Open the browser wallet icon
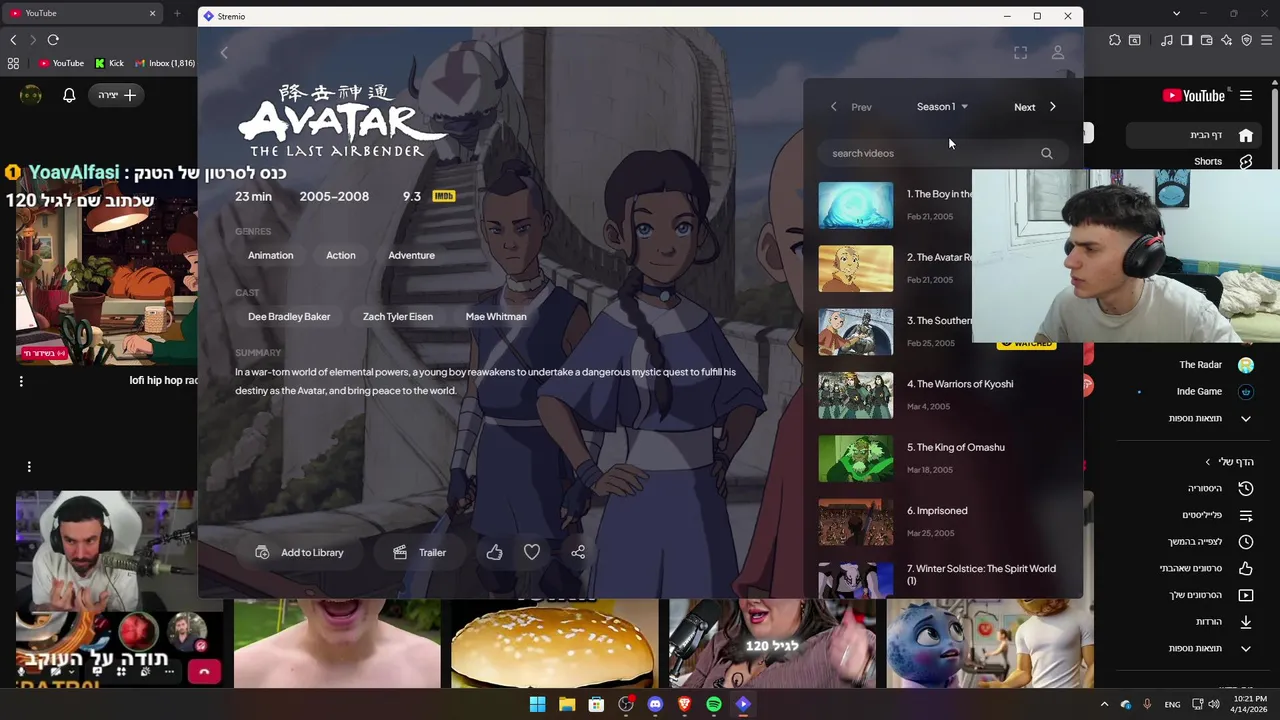This screenshot has height=720, width=1280. pos(1206,40)
